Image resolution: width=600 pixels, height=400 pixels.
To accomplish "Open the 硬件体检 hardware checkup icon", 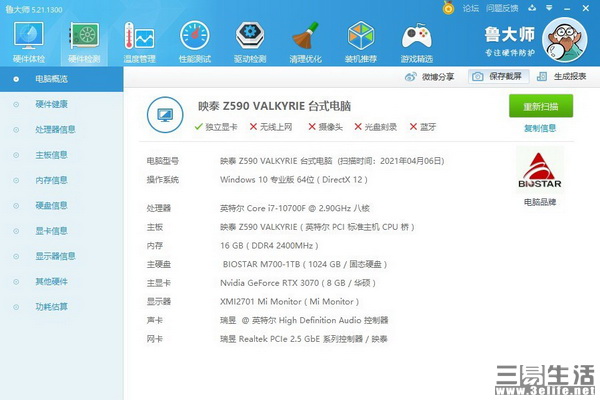I will [29, 42].
